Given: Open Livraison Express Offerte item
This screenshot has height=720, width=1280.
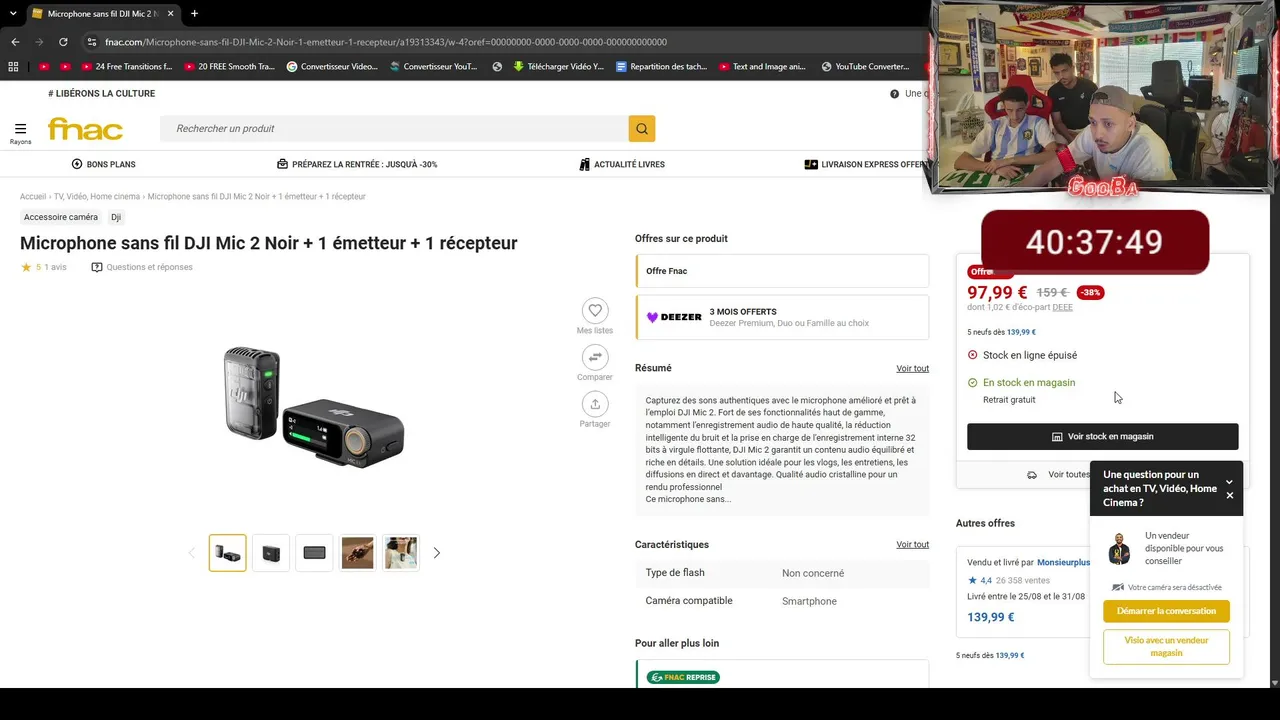Looking at the screenshot, I should click(x=867, y=164).
